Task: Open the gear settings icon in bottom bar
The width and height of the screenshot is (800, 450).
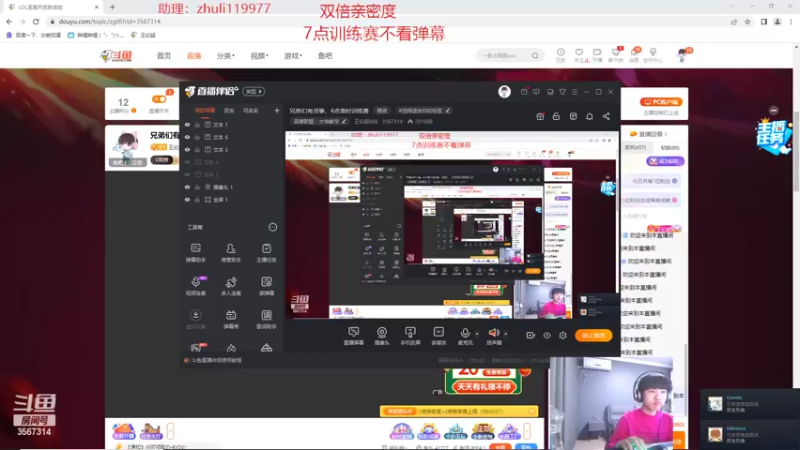Action: point(563,335)
